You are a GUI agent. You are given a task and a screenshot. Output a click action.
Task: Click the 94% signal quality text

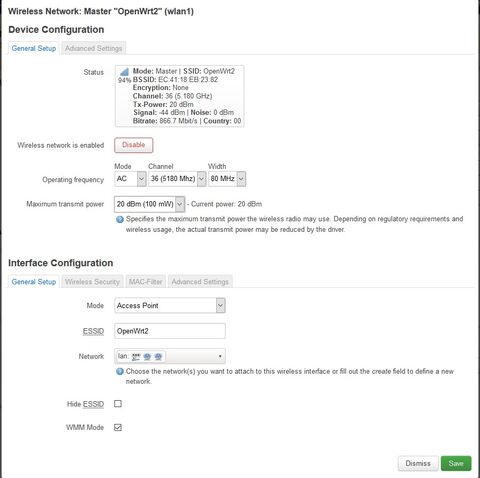click(x=124, y=80)
